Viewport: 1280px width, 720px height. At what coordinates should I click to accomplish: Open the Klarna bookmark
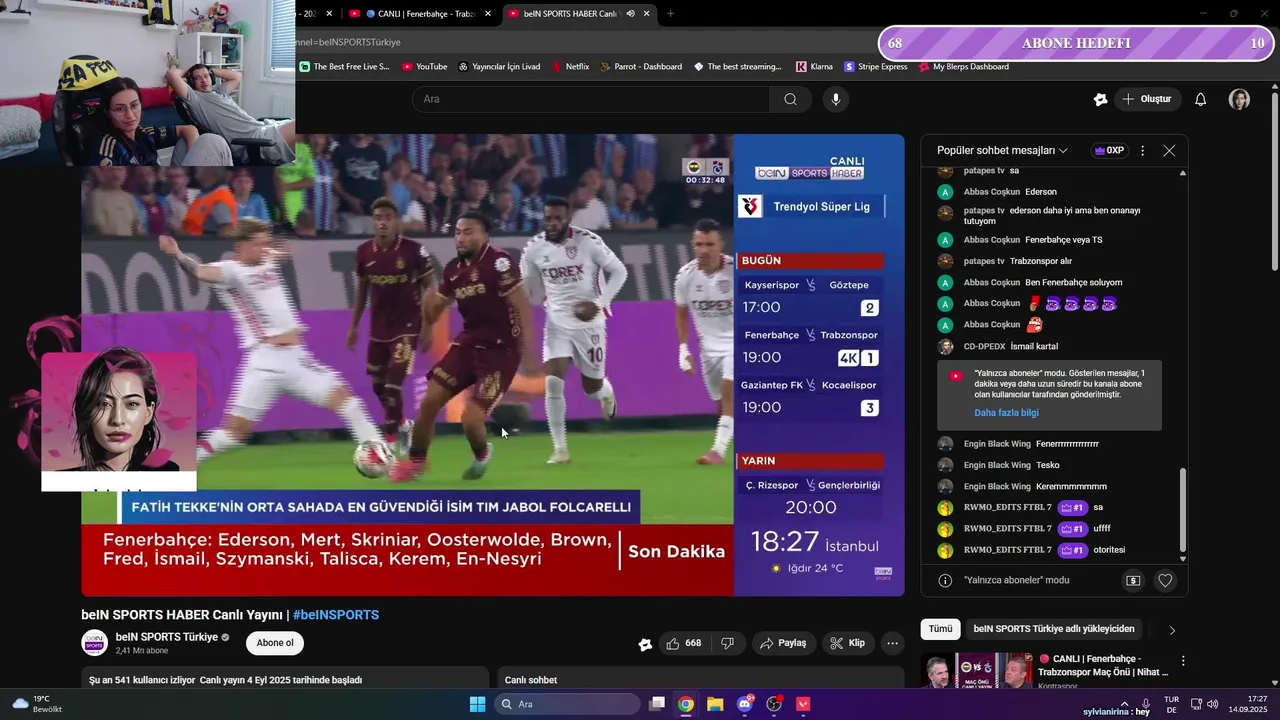tap(814, 67)
